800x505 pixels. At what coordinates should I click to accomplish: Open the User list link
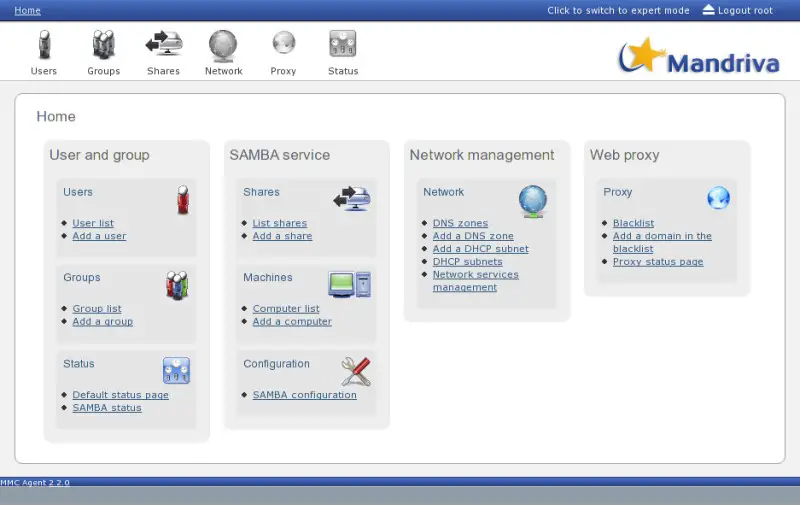[93, 223]
